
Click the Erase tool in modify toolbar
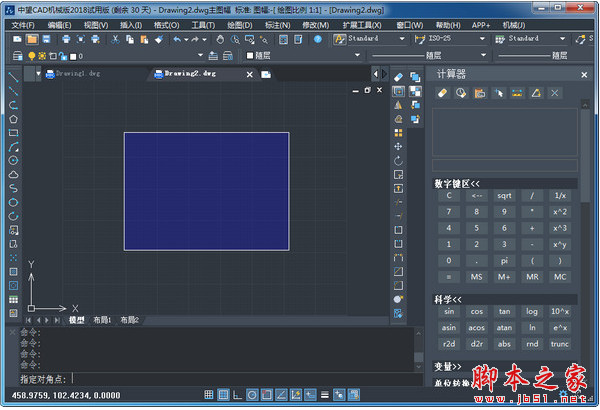pos(399,77)
